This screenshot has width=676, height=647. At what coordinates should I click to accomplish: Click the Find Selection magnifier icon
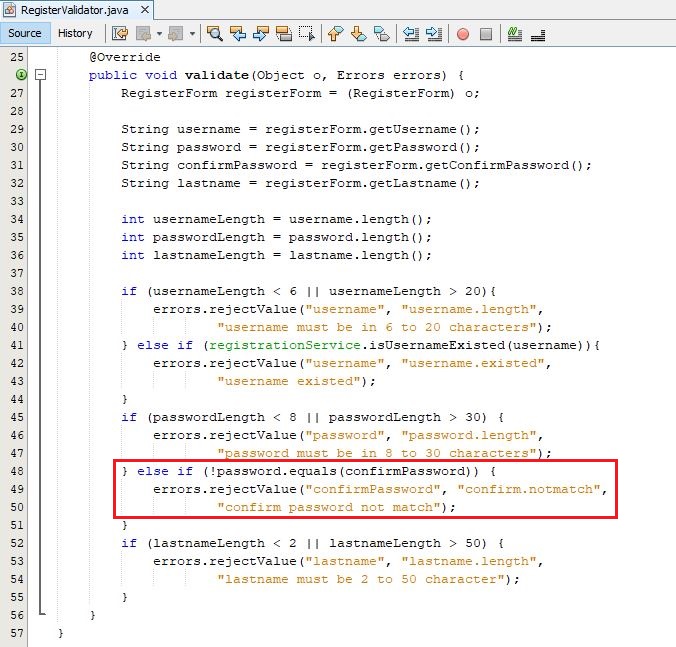pos(214,33)
